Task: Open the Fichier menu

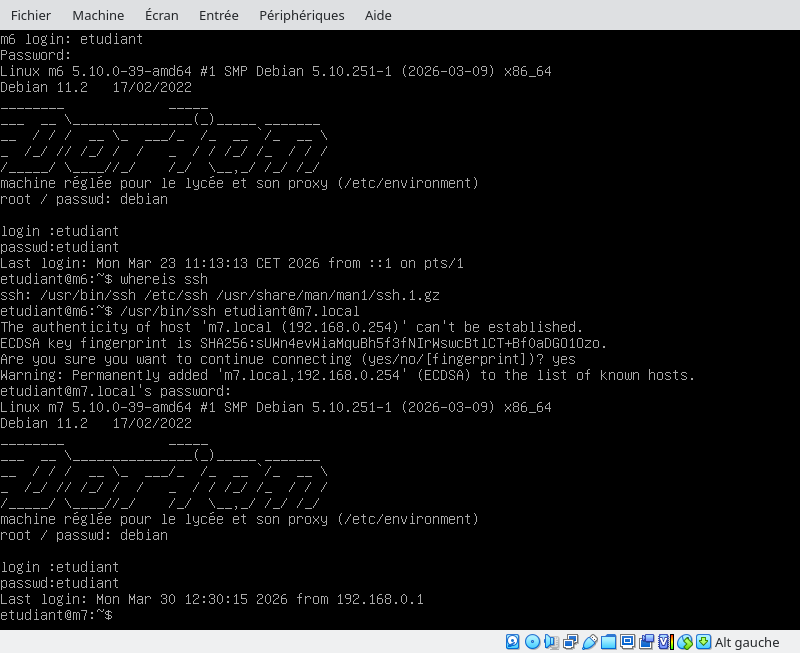Action: [31, 15]
